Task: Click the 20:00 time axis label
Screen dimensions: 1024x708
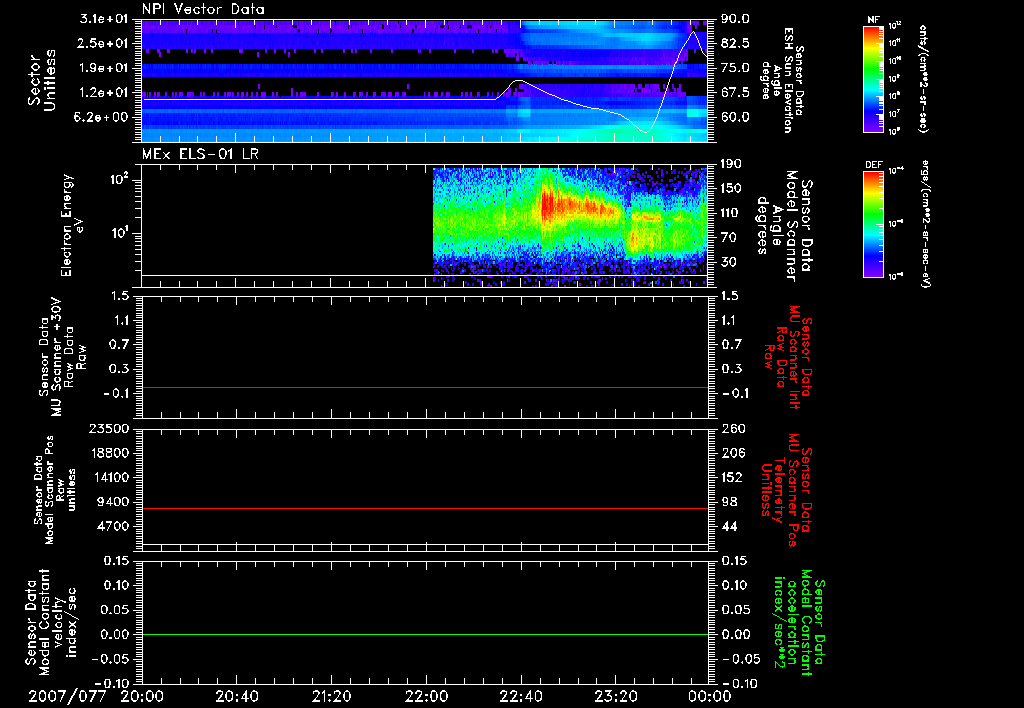Action: (142, 696)
